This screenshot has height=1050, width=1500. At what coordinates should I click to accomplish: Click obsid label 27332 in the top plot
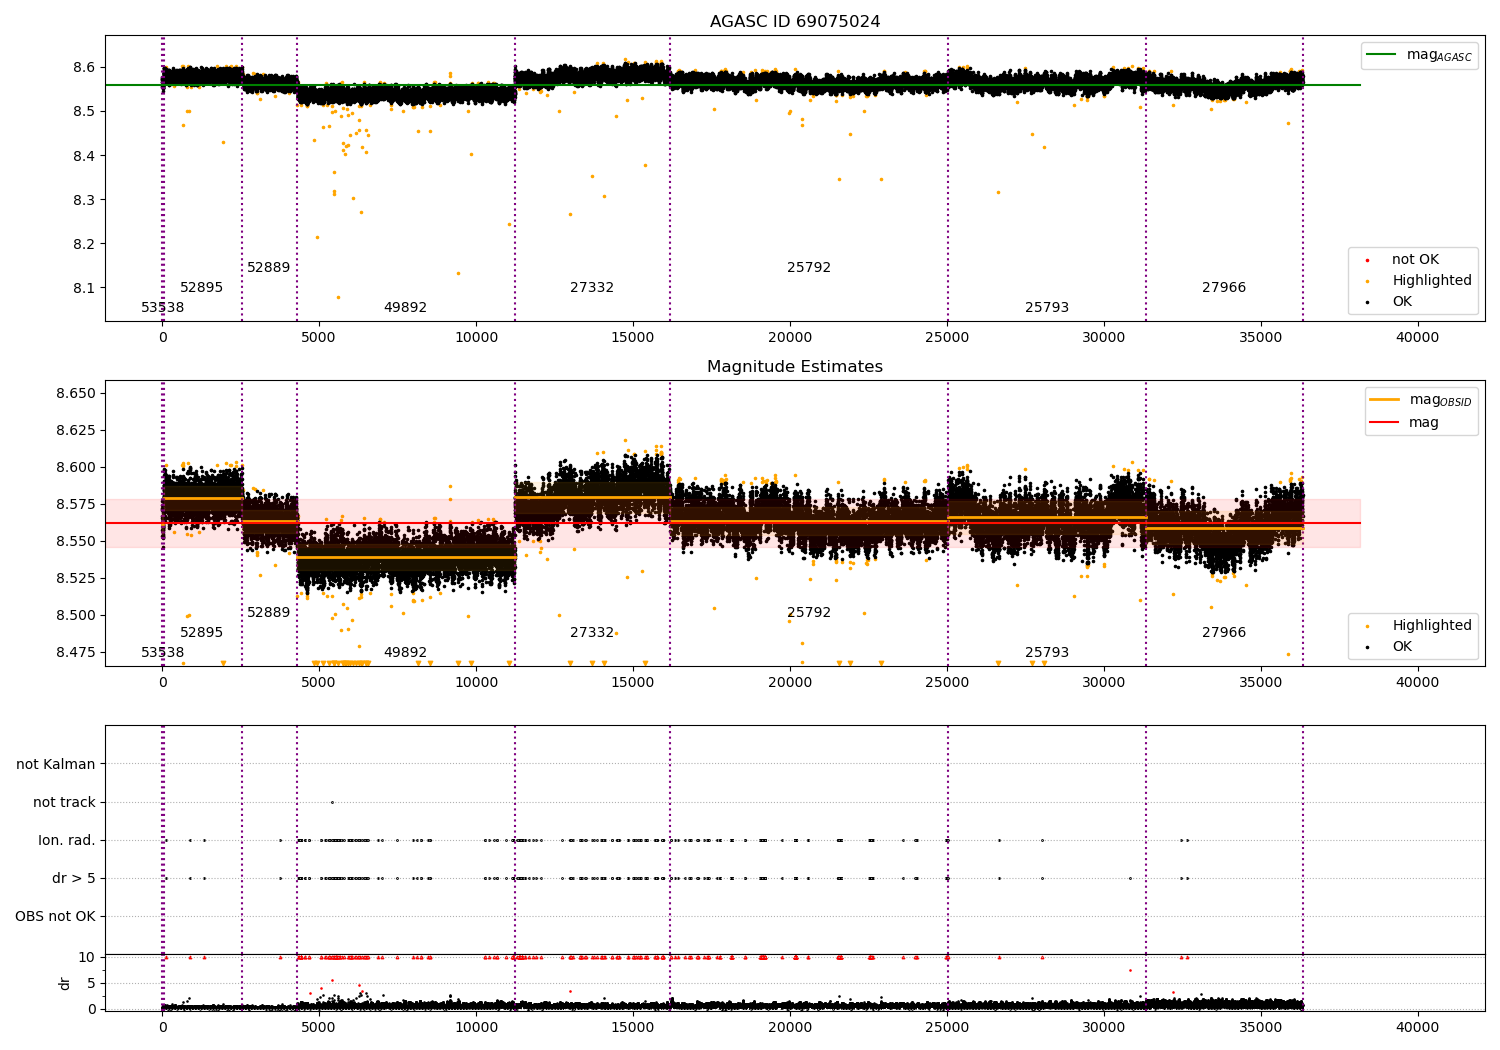pos(592,288)
